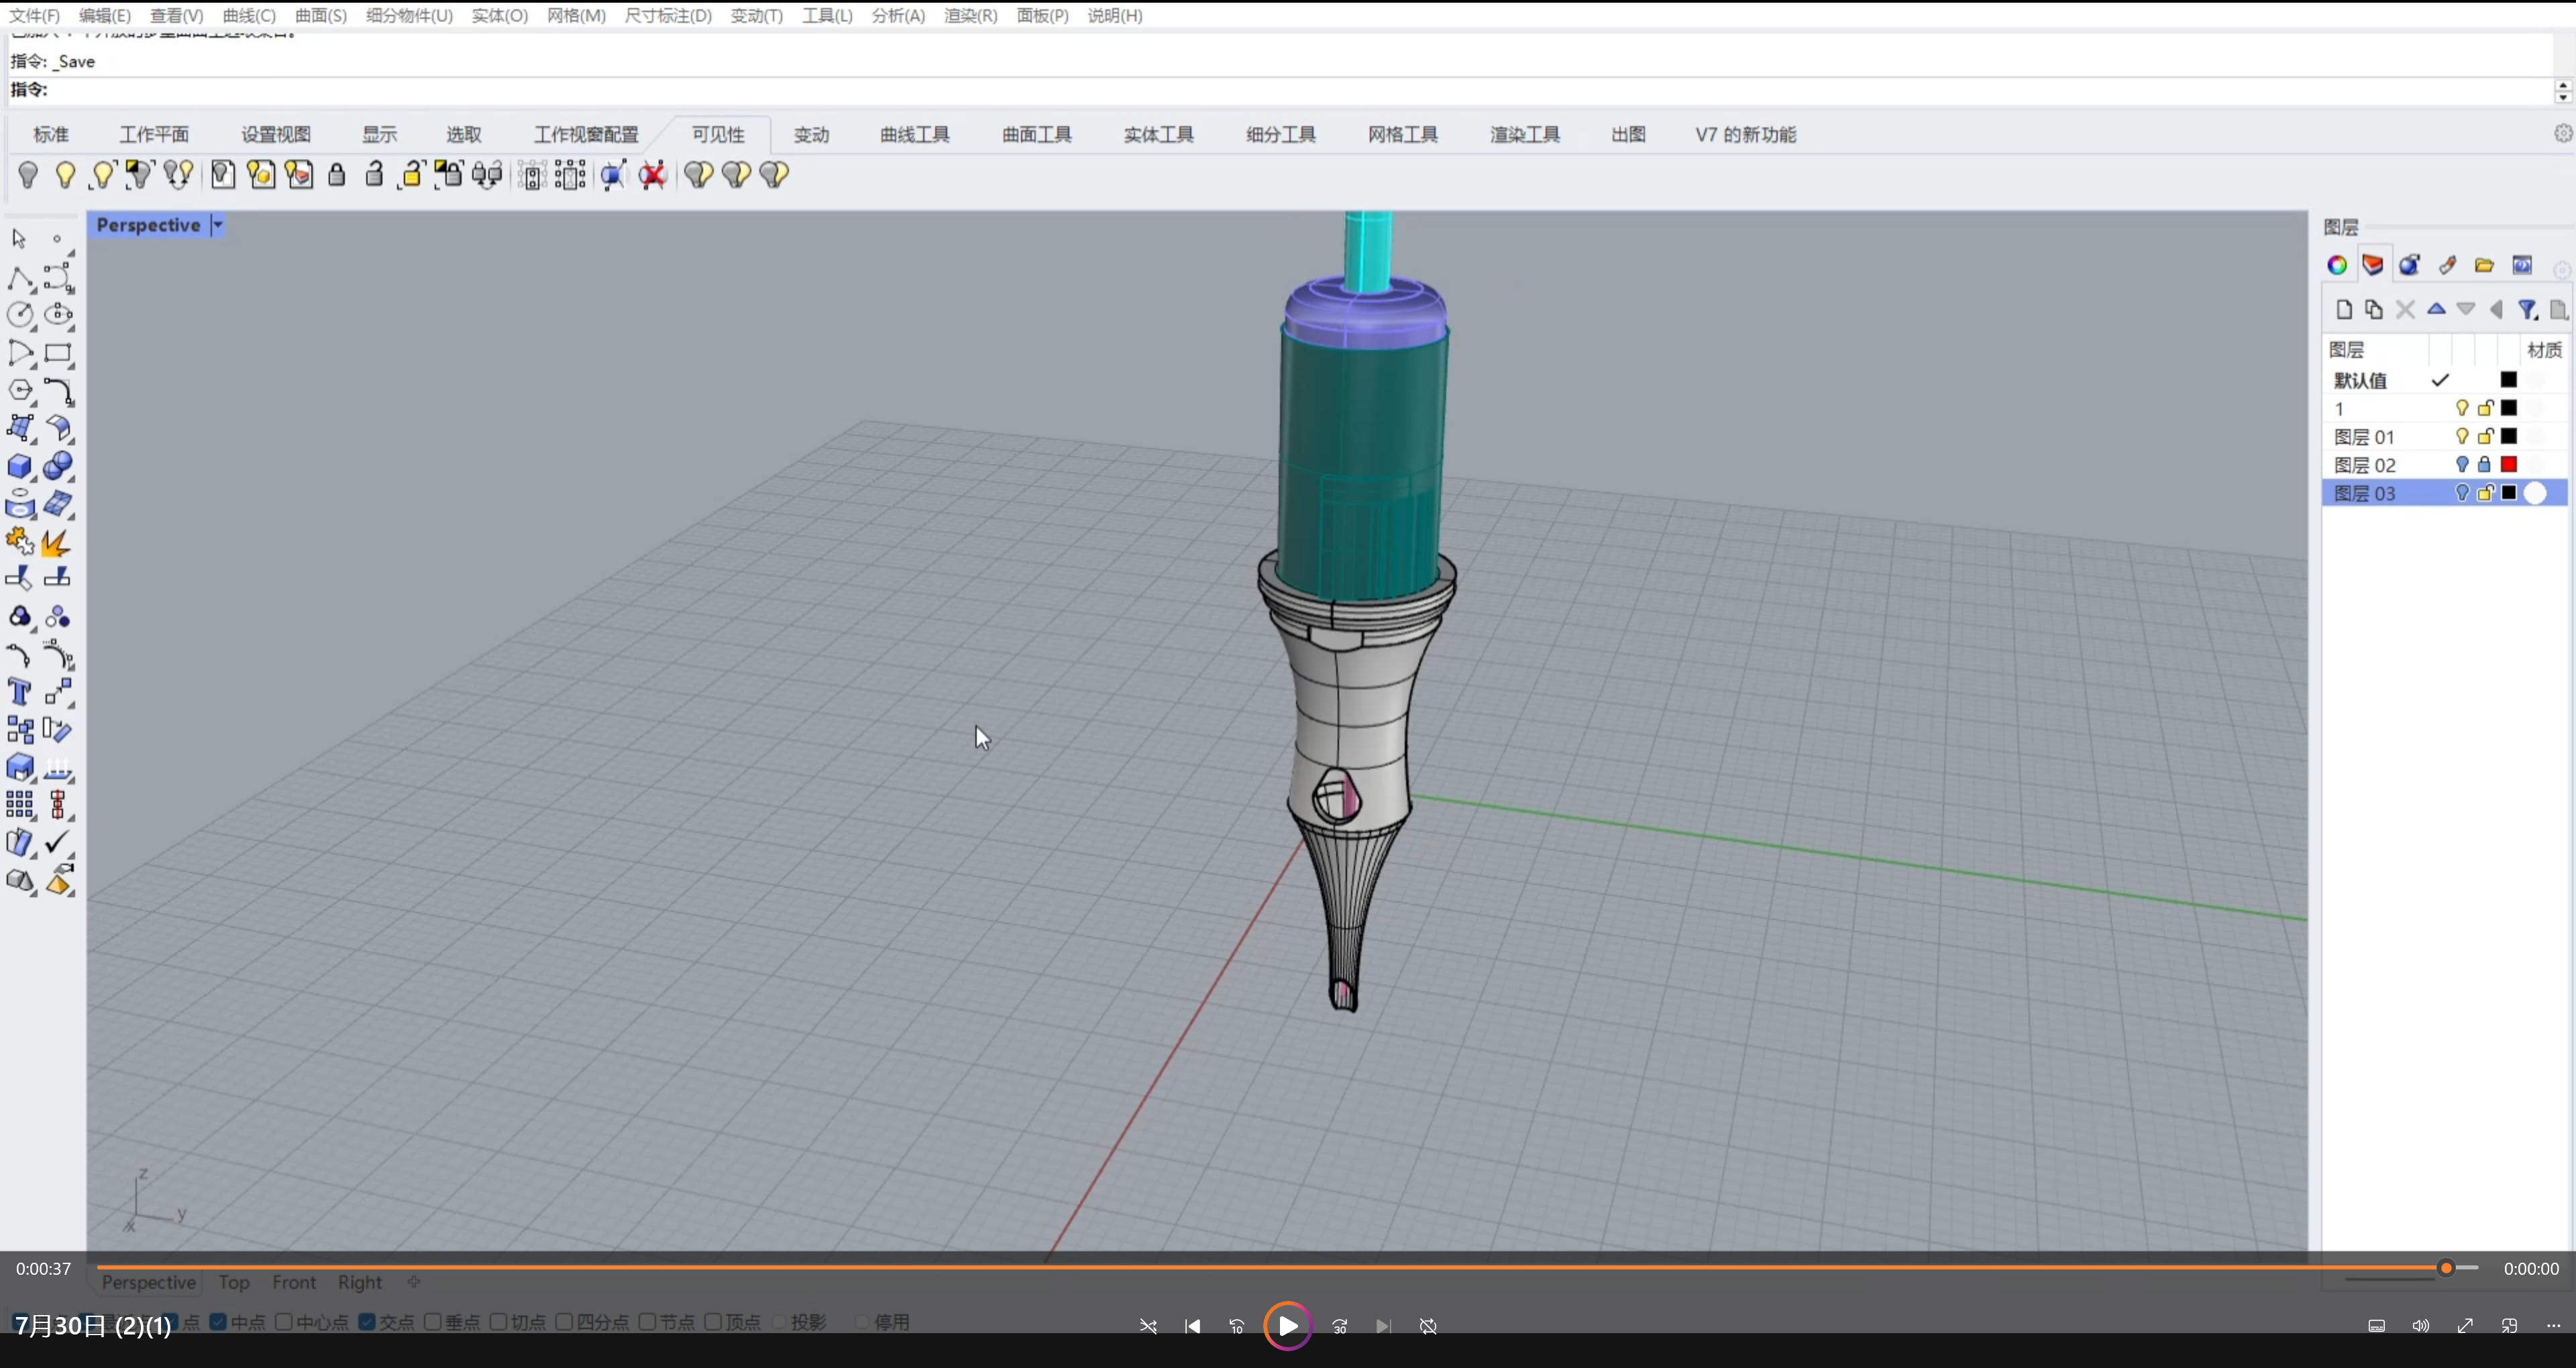Click the Show Objects lit bulb icon
The width and height of the screenshot is (2576, 1368).
click(x=65, y=175)
